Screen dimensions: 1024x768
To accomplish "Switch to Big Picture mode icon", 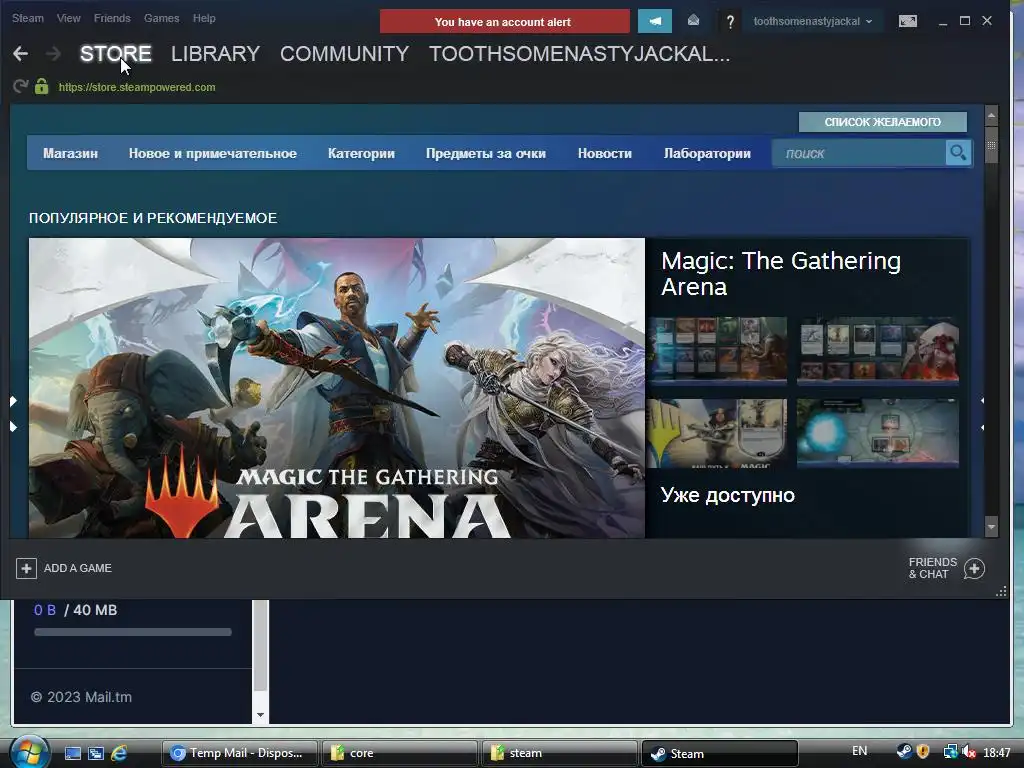I will click(x=908, y=21).
